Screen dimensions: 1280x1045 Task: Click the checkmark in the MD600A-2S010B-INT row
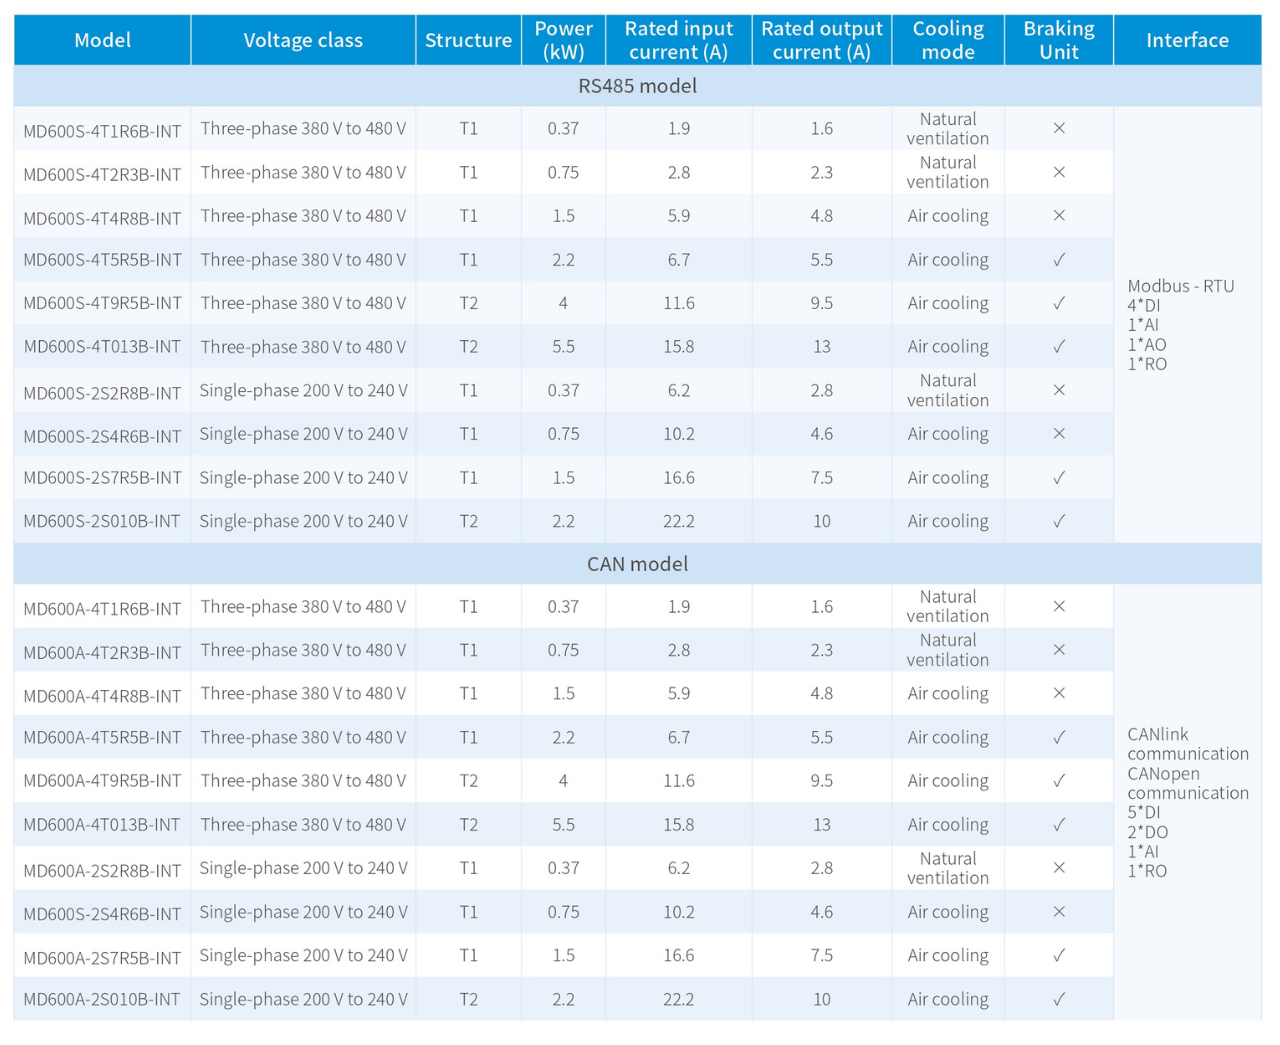1058,999
